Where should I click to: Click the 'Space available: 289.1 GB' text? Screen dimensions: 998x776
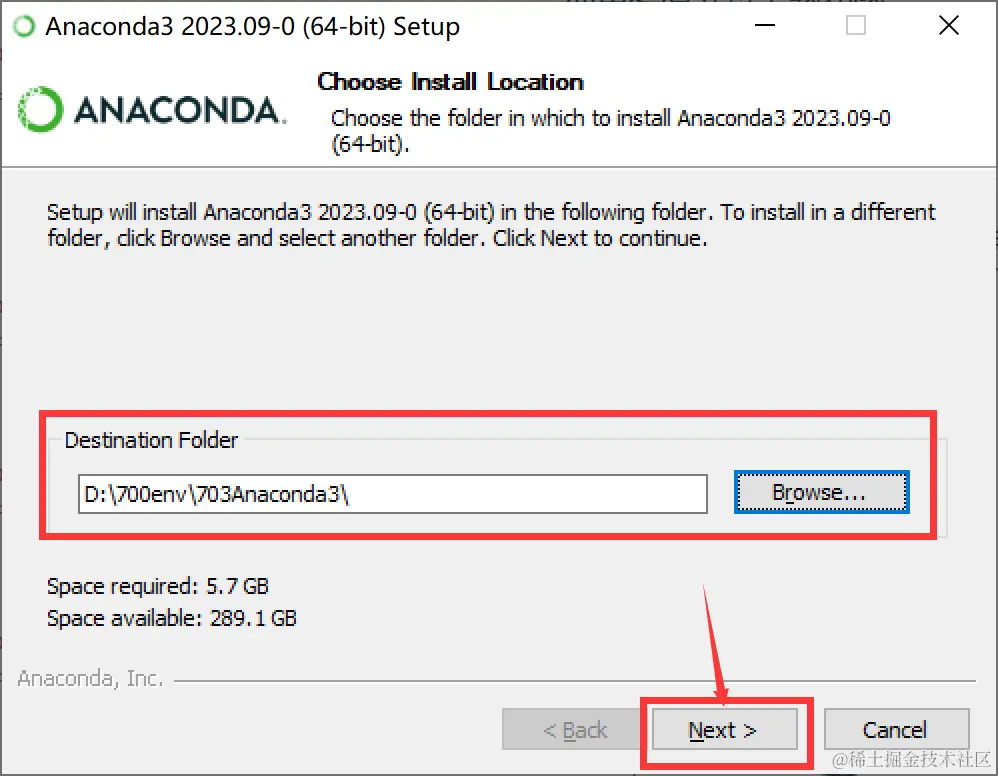[172, 618]
